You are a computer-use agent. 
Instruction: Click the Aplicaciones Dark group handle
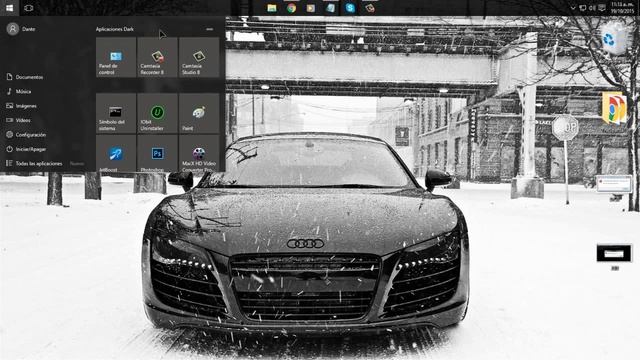[x=209, y=29]
